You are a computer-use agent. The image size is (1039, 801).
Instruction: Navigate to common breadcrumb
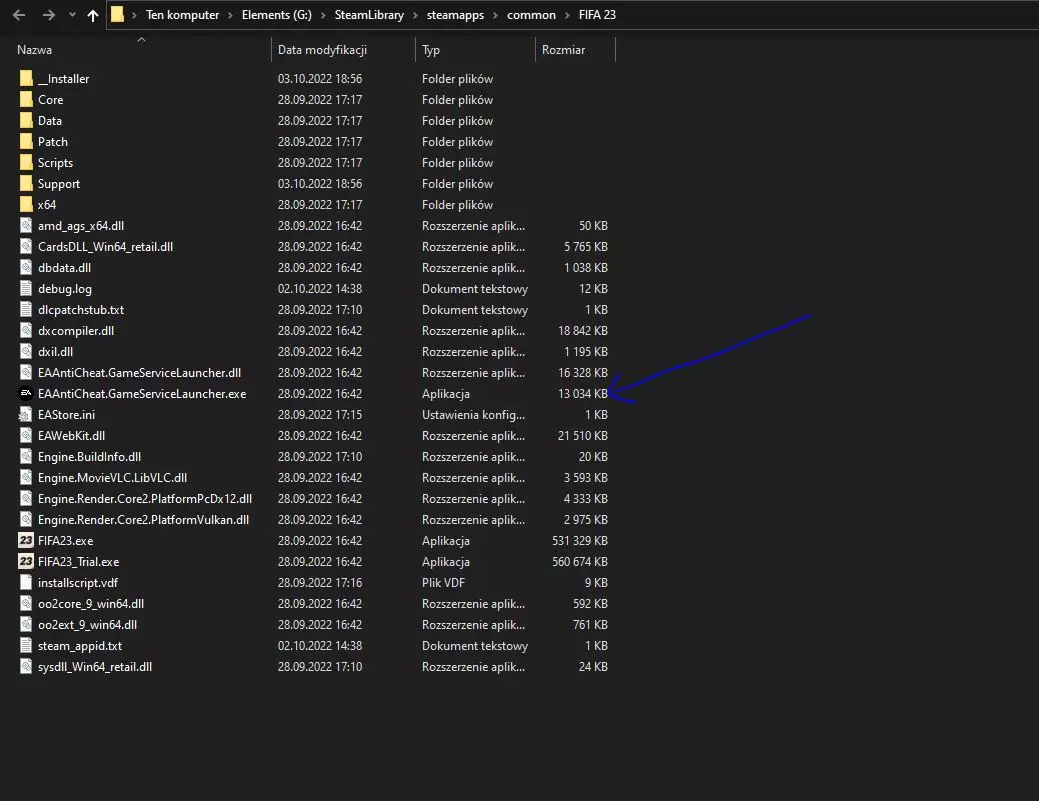[x=531, y=15]
